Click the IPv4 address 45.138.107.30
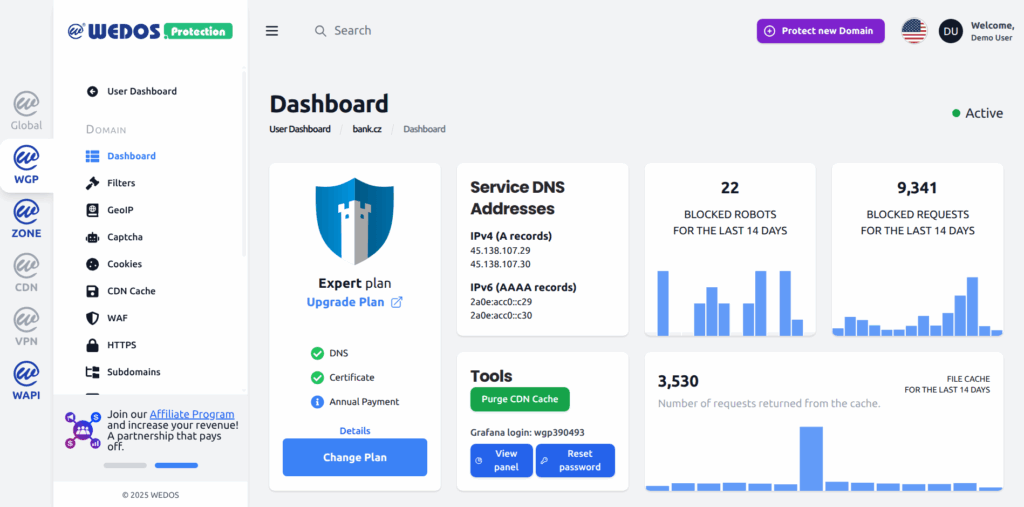This screenshot has width=1024, height=507. pos(500,265)
